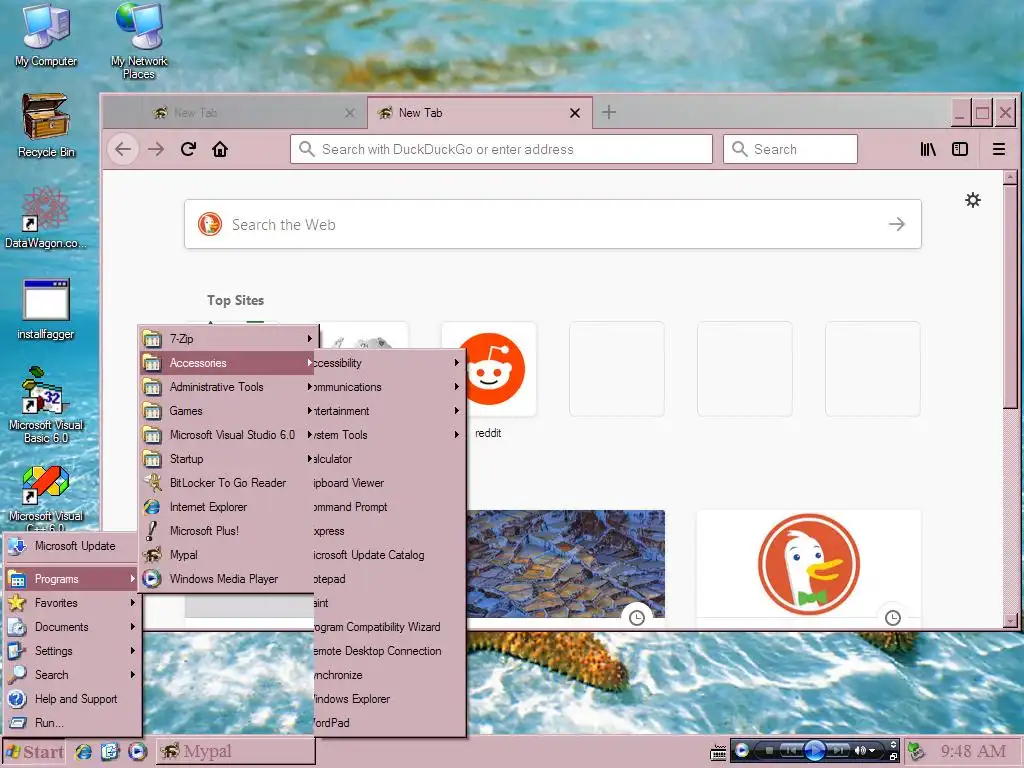Launch Windows Media Player from quick launch
Image resolution: width=1024 pixels, height=768 pixels.
(x=137, y=752)
